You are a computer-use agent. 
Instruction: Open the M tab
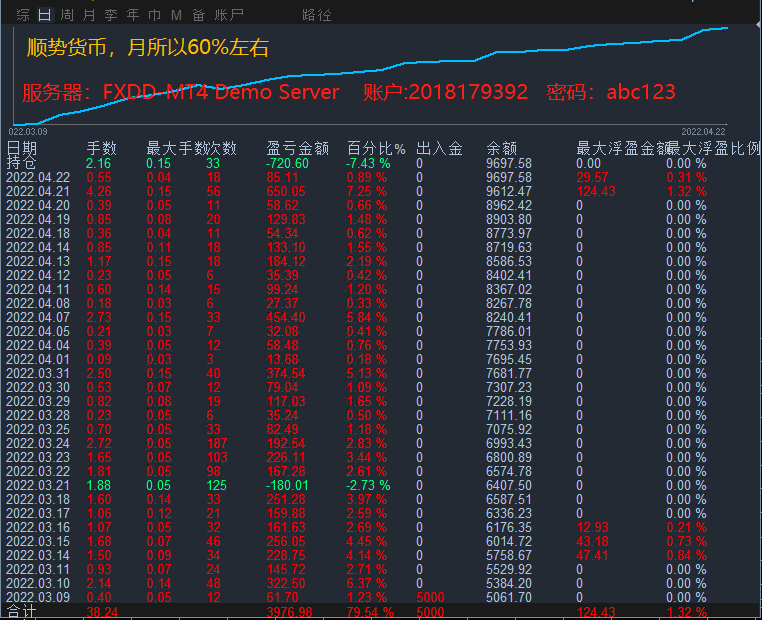point(176,15)
